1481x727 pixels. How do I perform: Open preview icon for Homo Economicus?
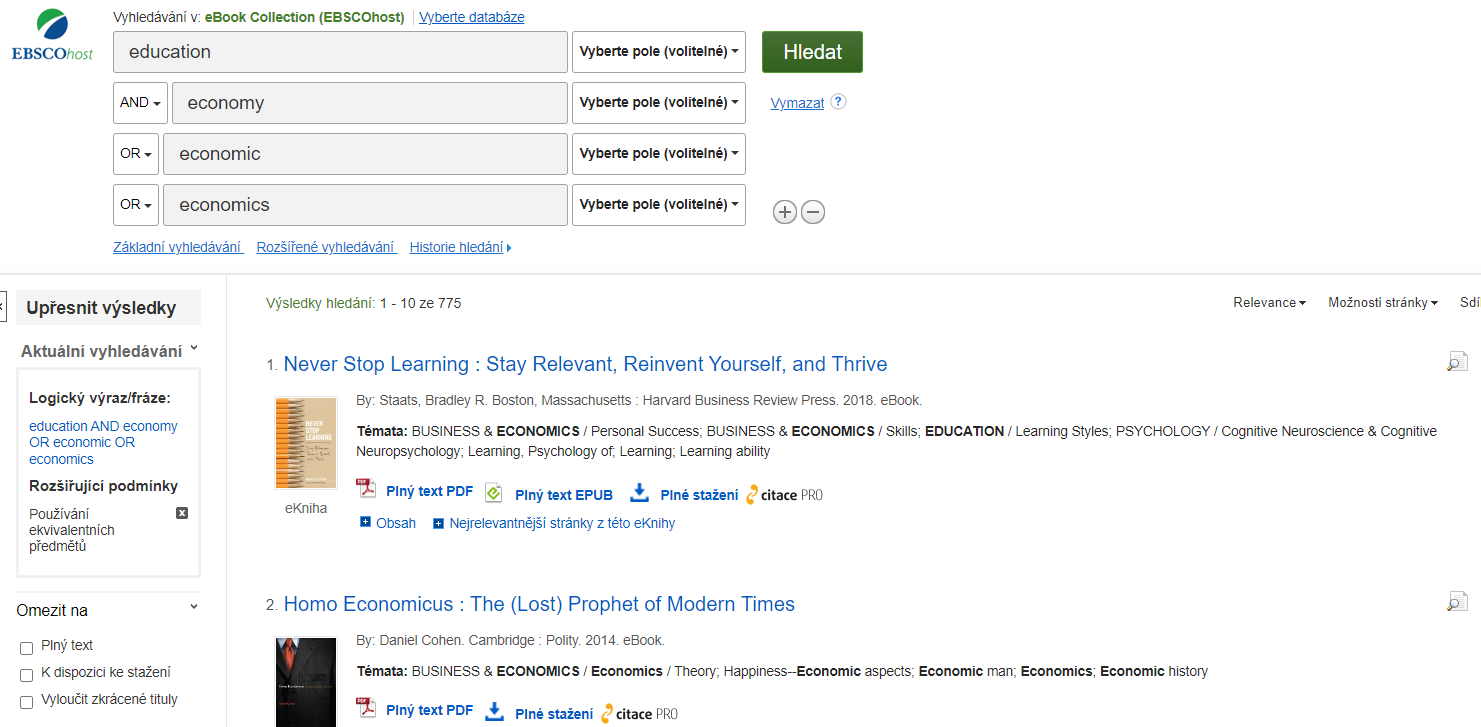tap(1457, 601)
